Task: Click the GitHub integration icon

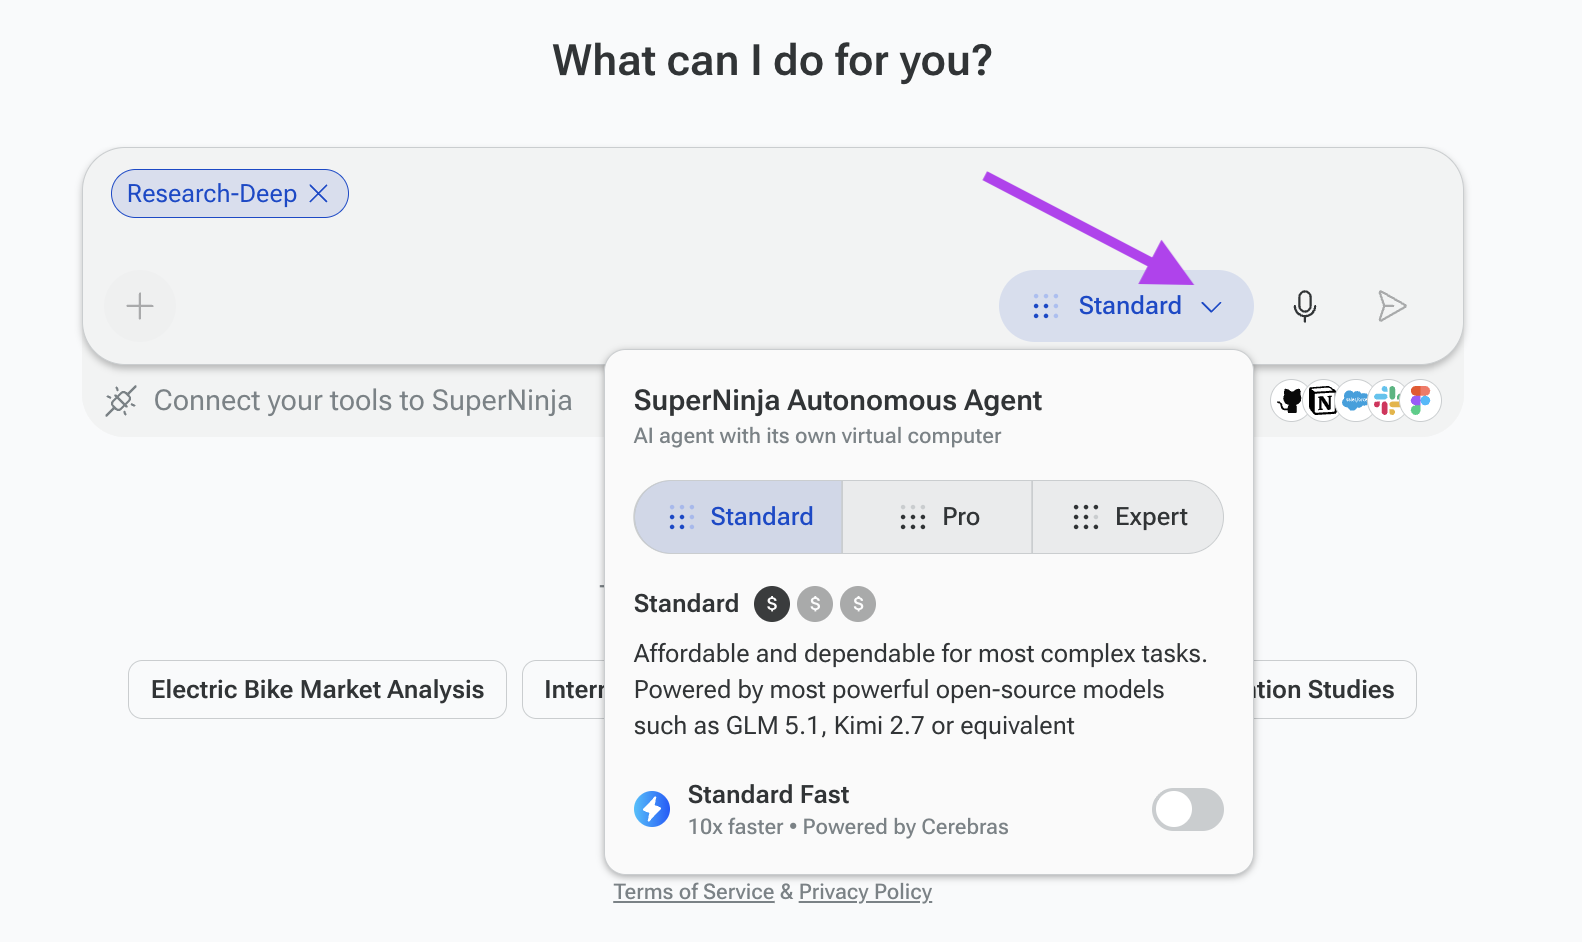Action: (x=1291, y=401)
